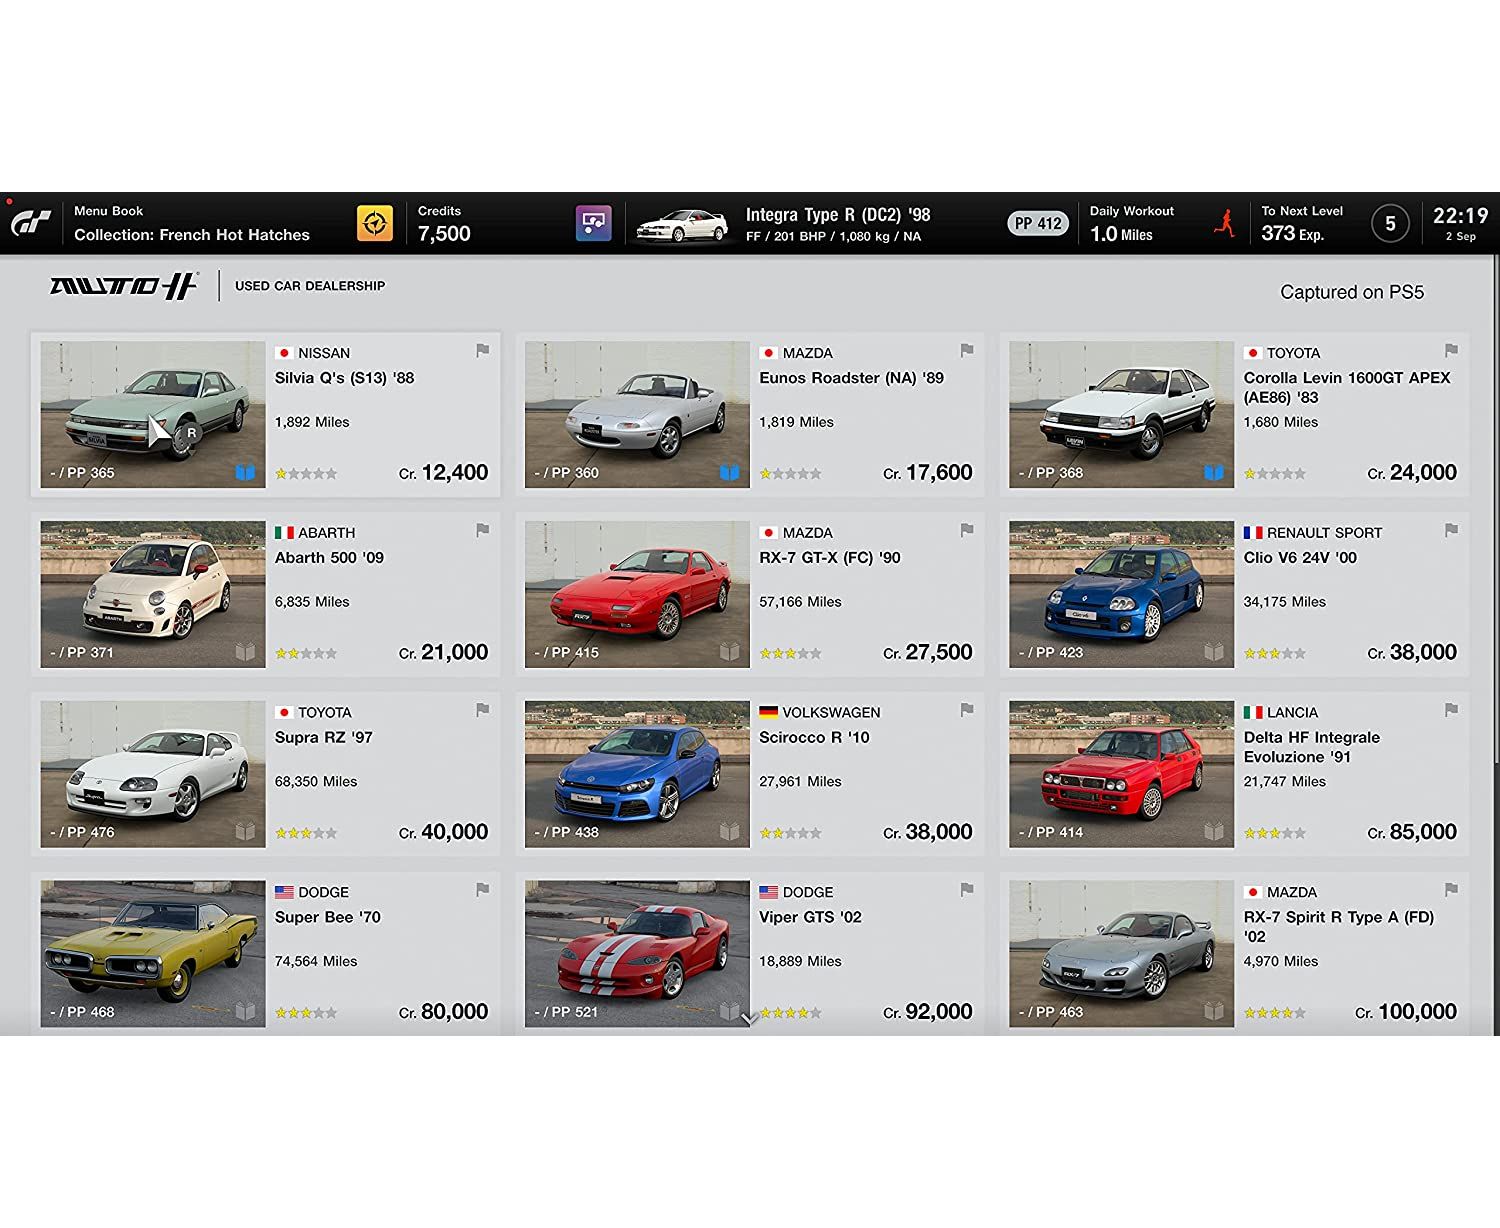This screenshot has height=1228, width=1500.
Task: Toggle the flag on Renault Clio V6 card
Action: [x=1451, y=530]
